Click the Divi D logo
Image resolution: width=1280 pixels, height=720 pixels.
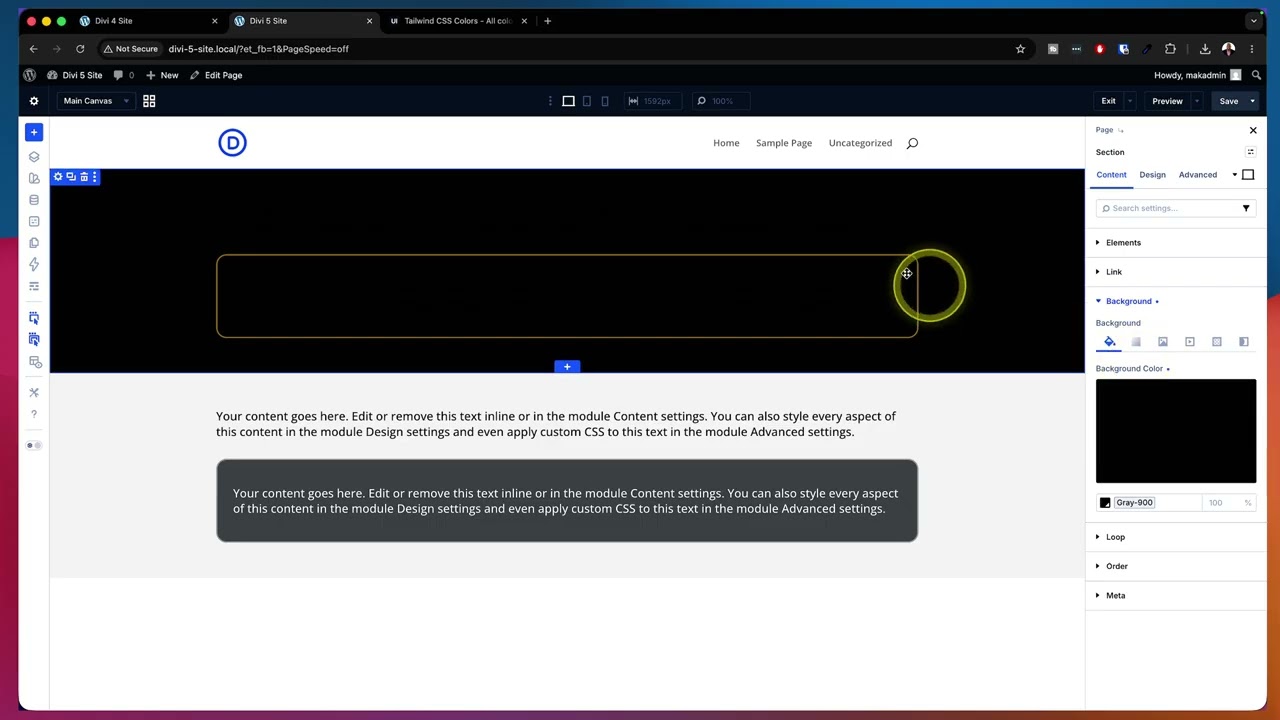pyautogui.click(x=232, y=143)
